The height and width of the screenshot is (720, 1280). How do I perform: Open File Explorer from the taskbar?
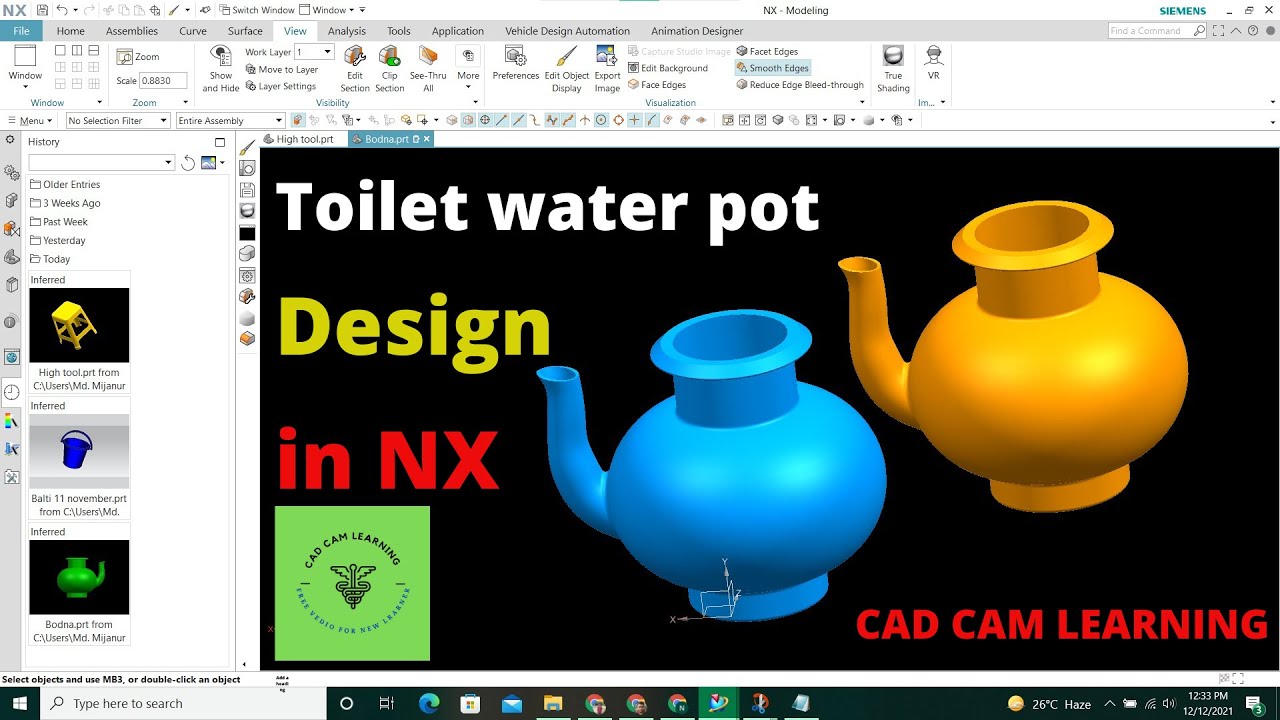tap(553, 703)
